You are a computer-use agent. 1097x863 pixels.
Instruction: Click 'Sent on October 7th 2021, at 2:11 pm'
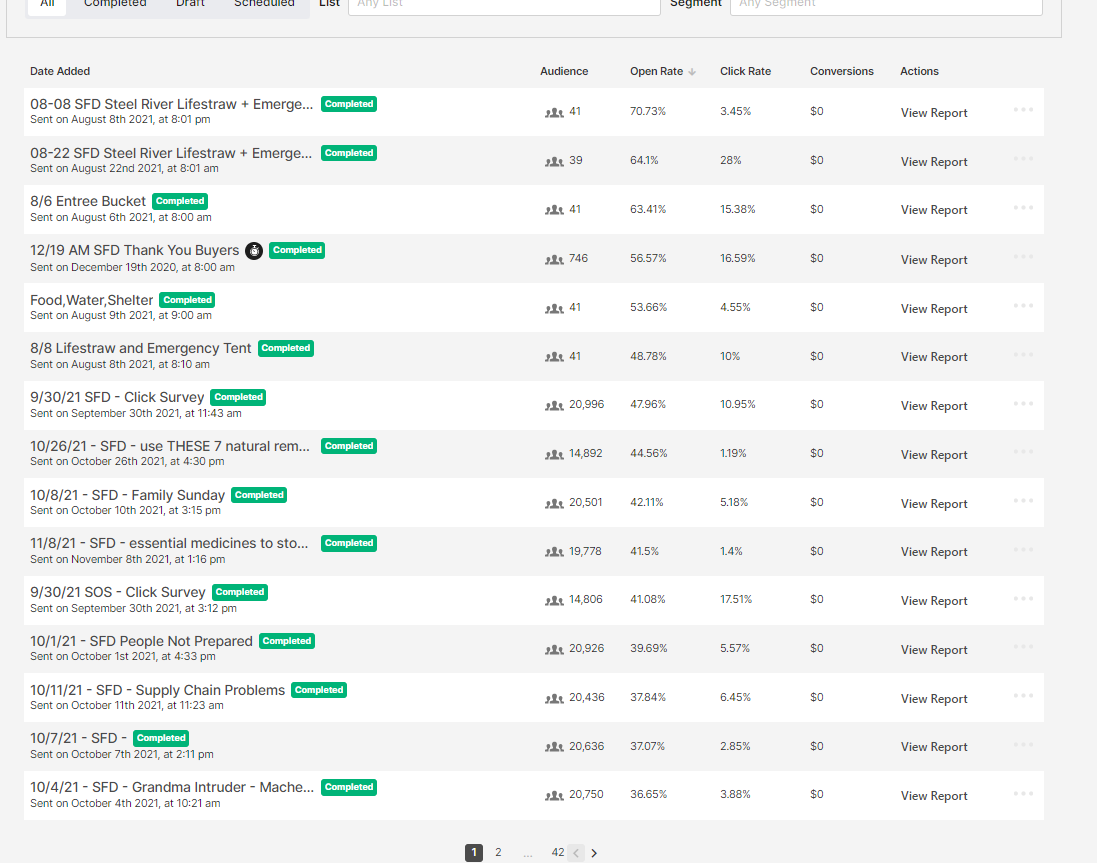click(x=122, y=755)
